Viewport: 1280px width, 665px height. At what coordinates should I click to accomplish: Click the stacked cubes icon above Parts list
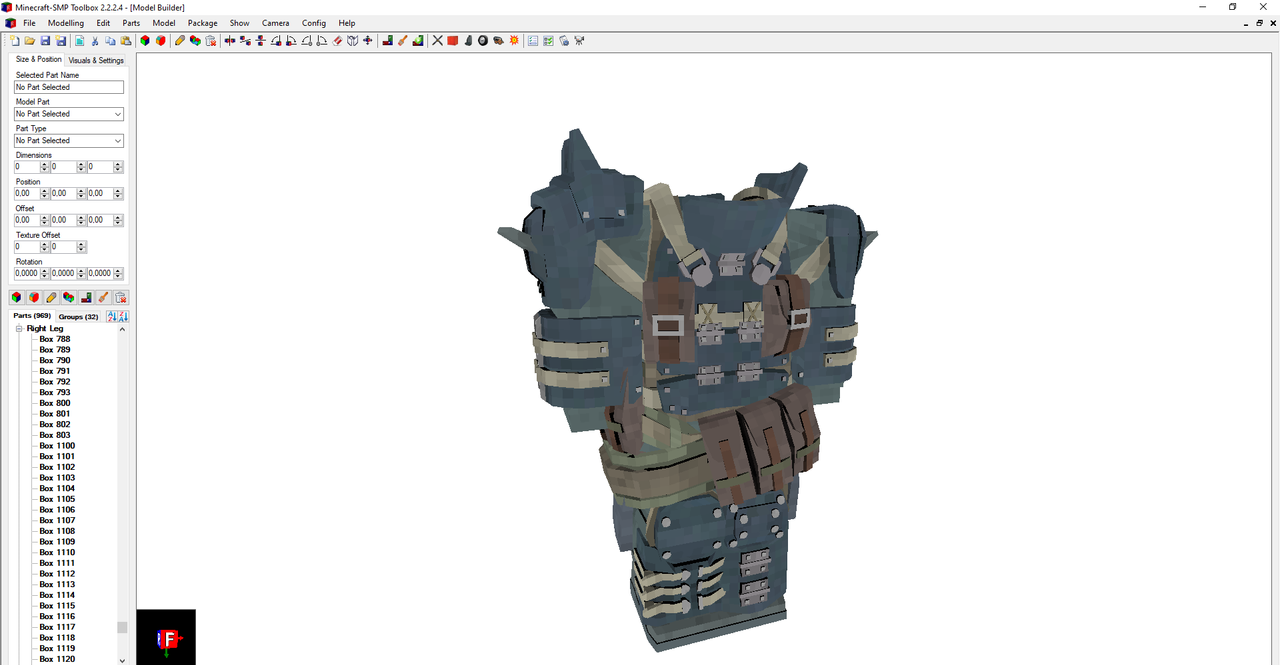click(x=68, y=297)
